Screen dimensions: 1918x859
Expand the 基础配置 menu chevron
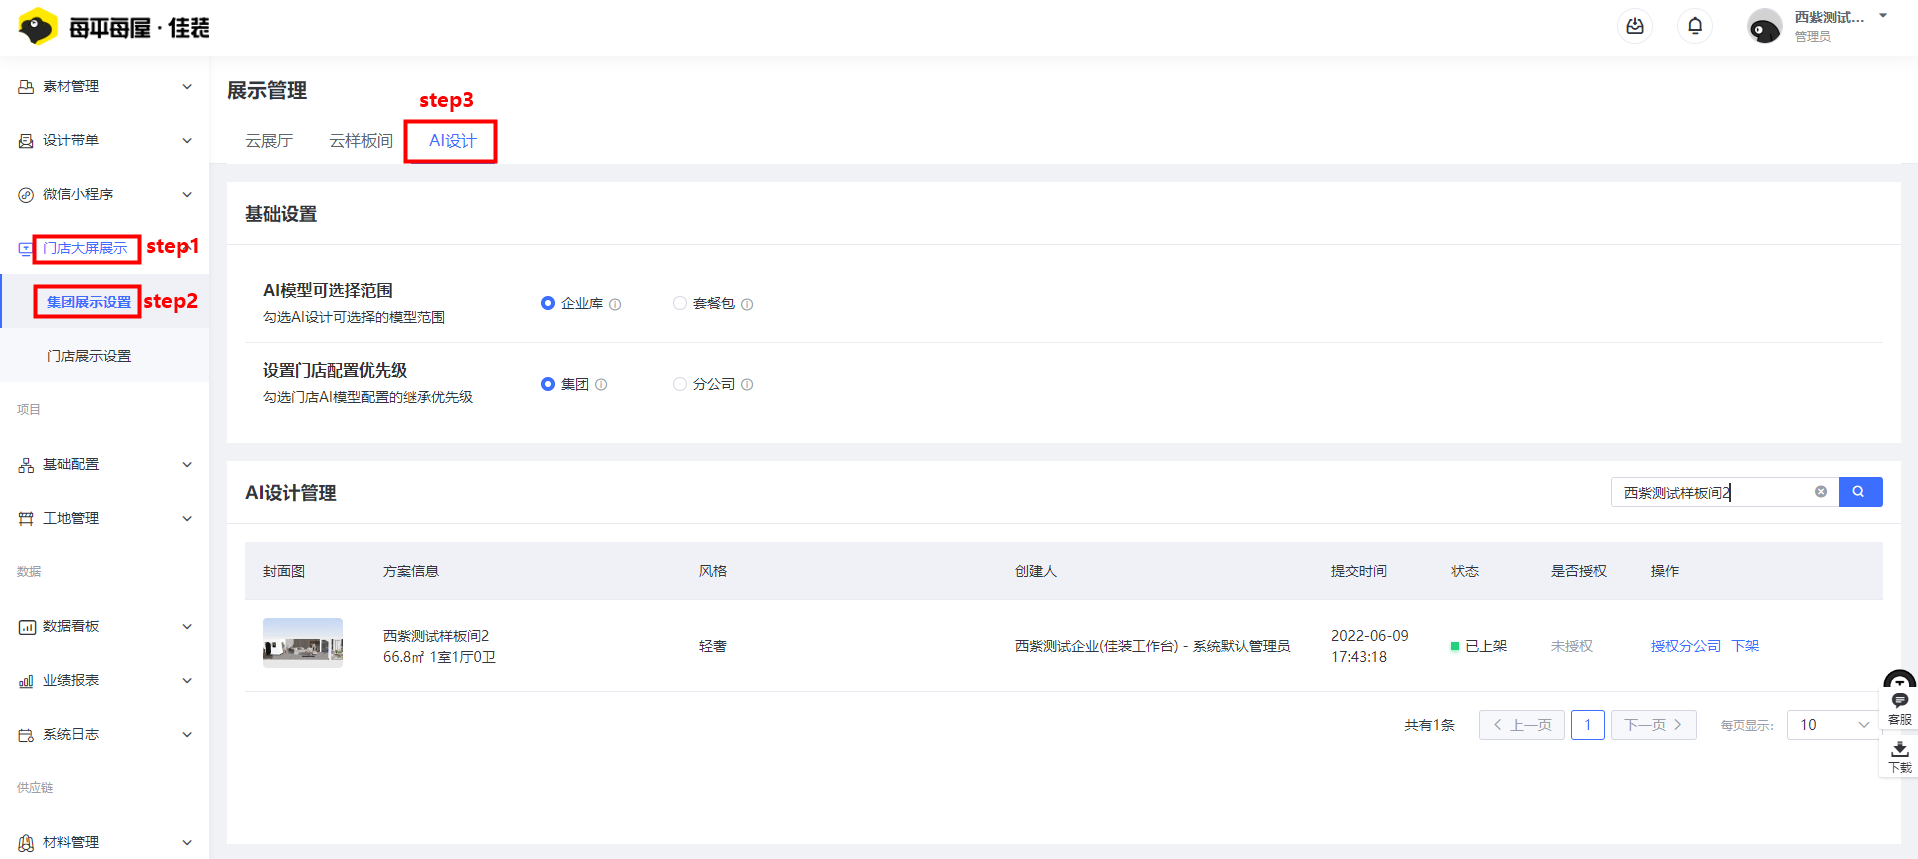pyautogui.click(x=187, y=465)
